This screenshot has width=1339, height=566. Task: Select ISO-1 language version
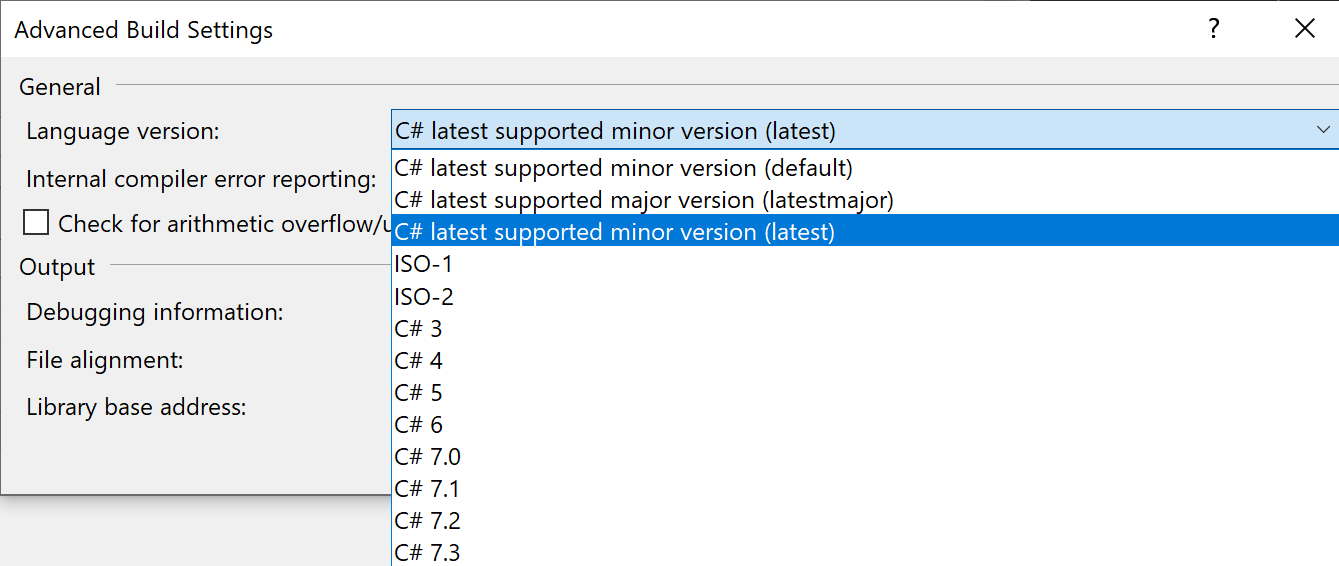[424, 264]
